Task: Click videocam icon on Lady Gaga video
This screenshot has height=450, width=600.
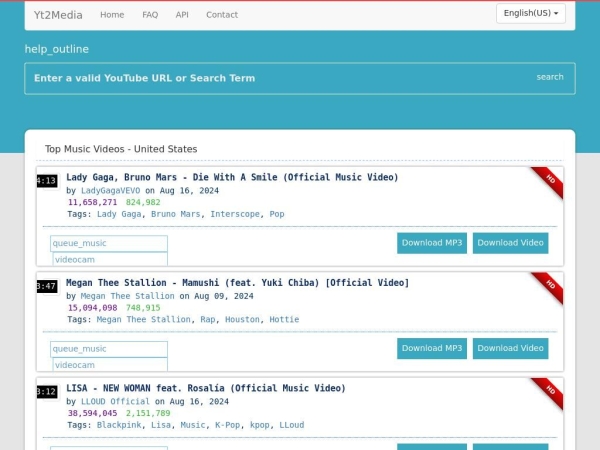Action: click(x=110, y=259)
